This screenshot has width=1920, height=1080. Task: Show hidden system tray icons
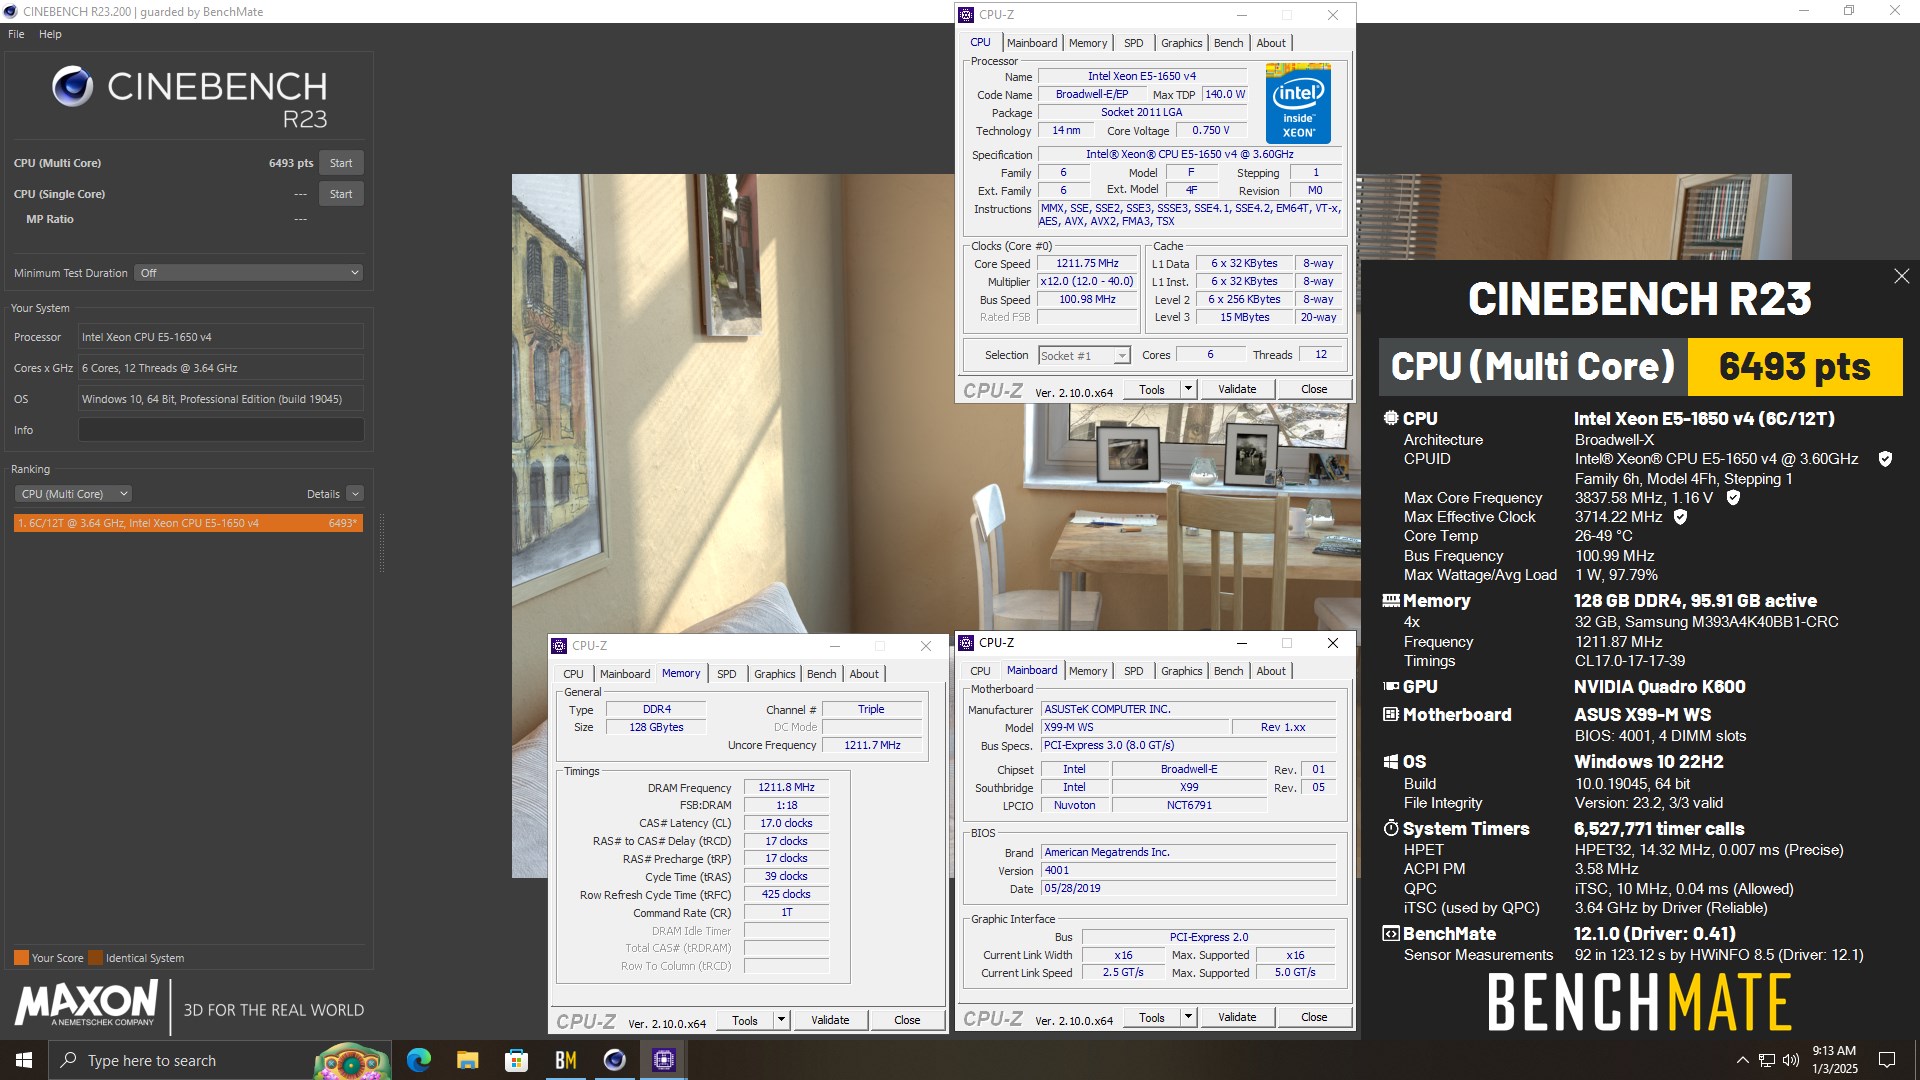coord(1742,1060)
